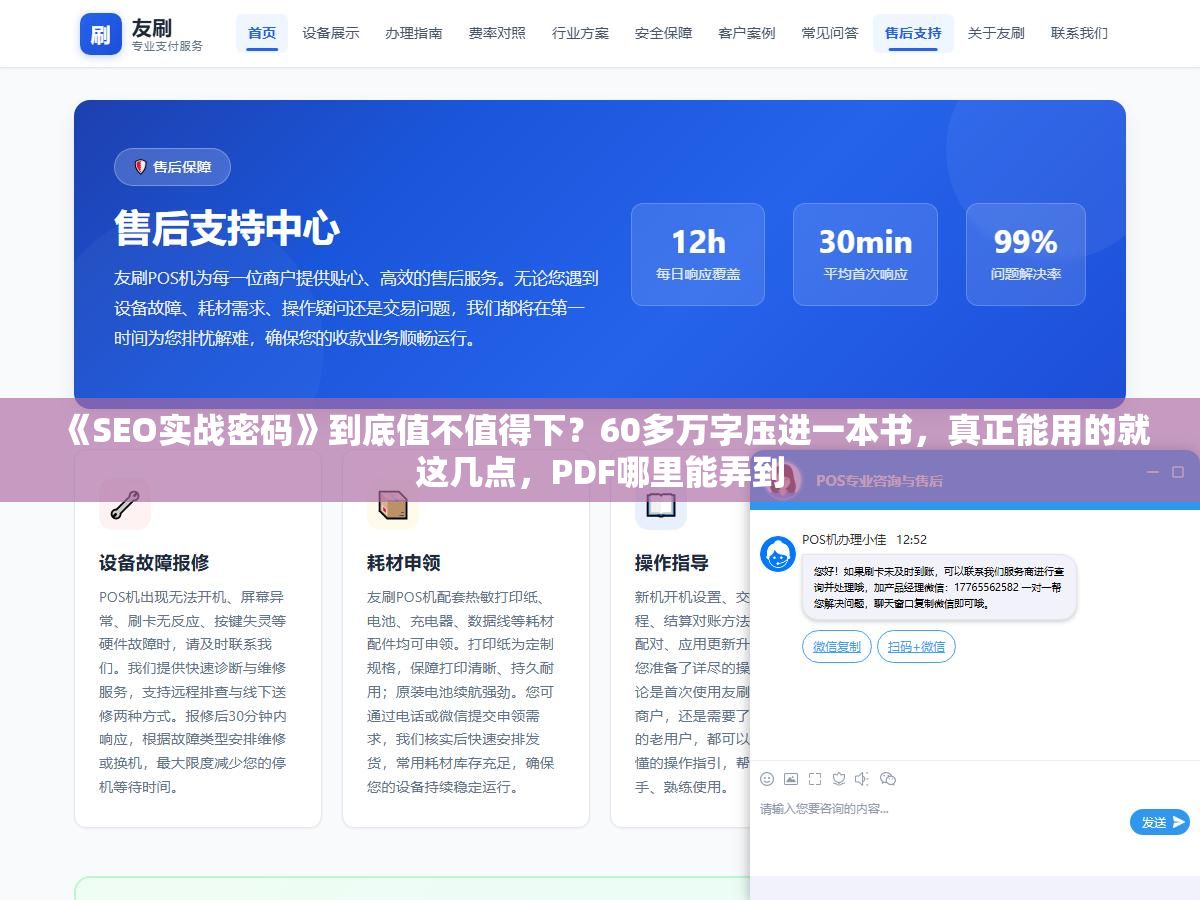Click the 操作指导 card title
Viewport: 1200px width, 900px height.
tap(672, 563)
